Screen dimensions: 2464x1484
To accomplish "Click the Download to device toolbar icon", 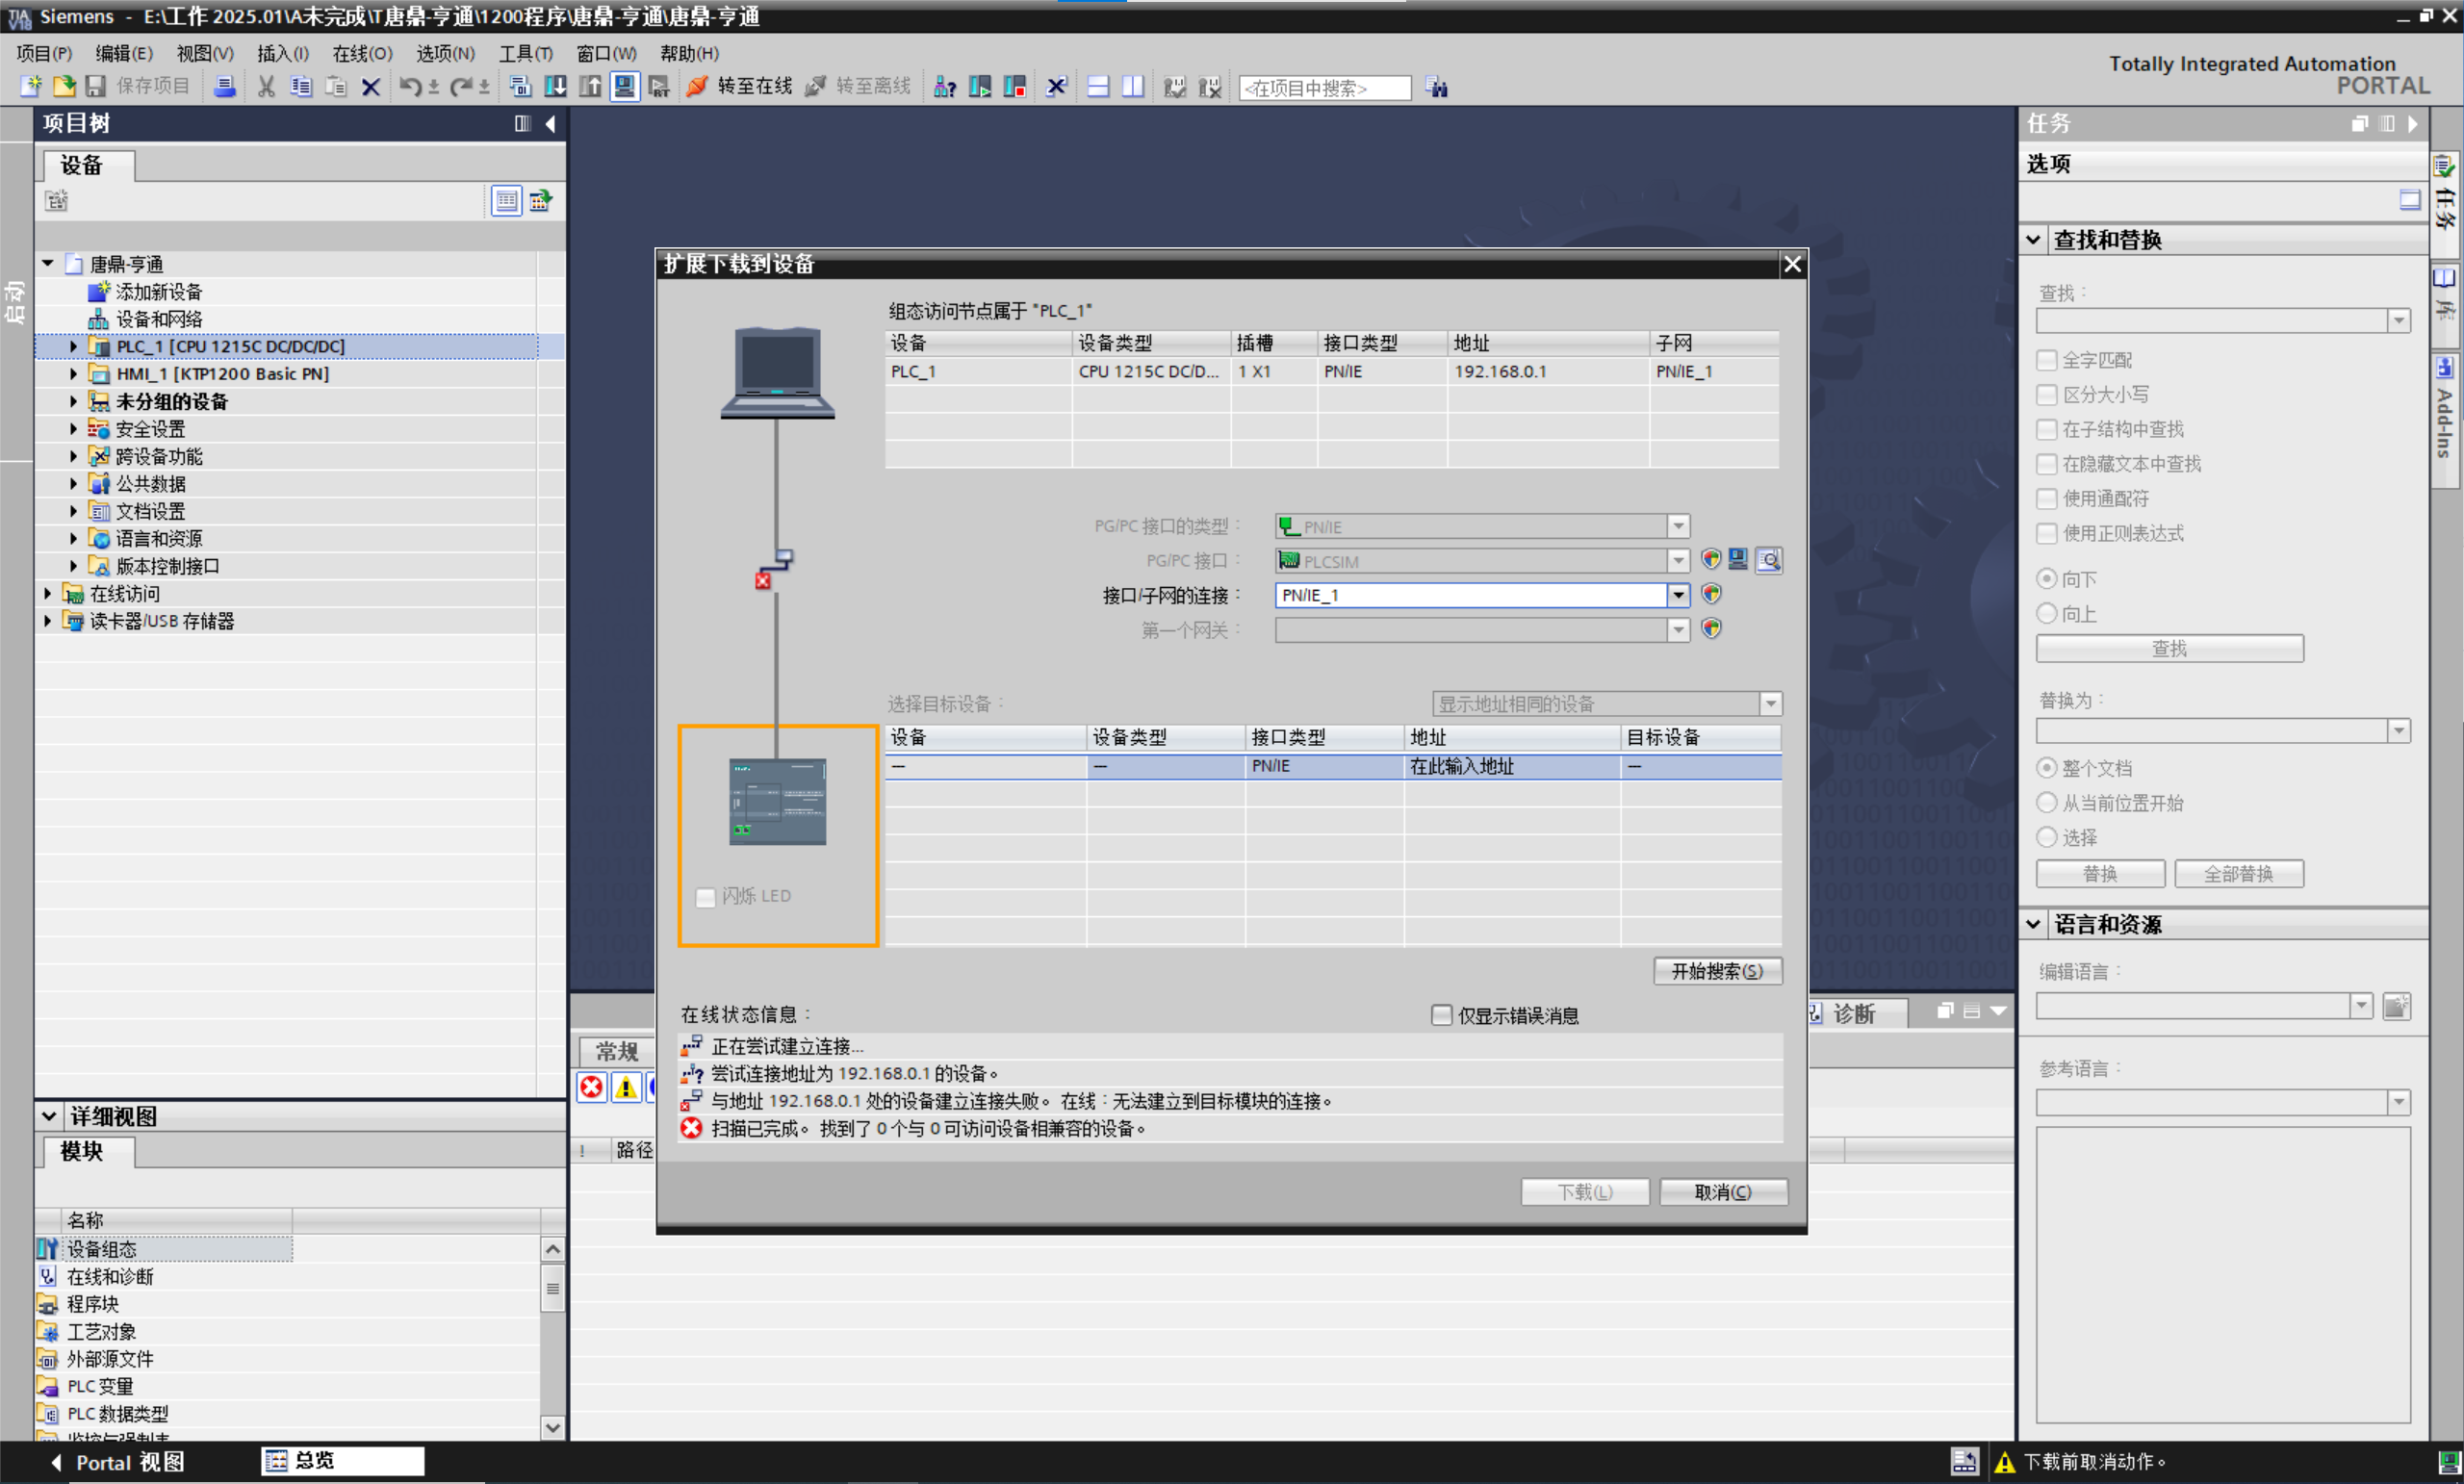I will click(x=555, y=87).
